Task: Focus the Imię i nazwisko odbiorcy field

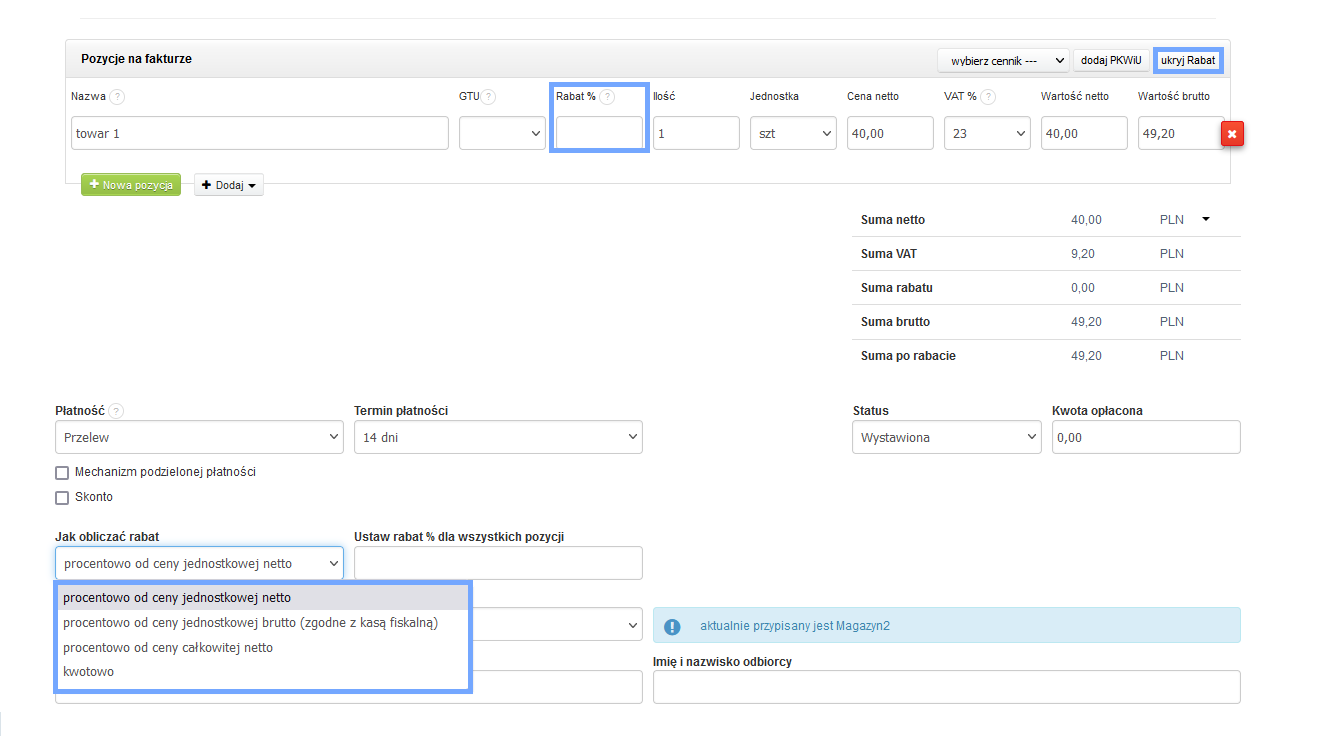Action: 947,687
